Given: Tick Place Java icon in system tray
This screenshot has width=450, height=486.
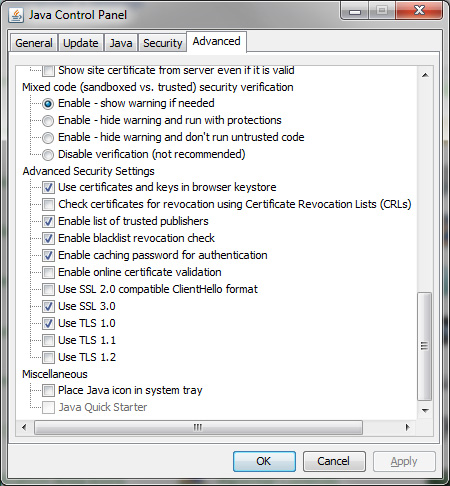Looking at the screenshot, I should [x=48, y=390].
